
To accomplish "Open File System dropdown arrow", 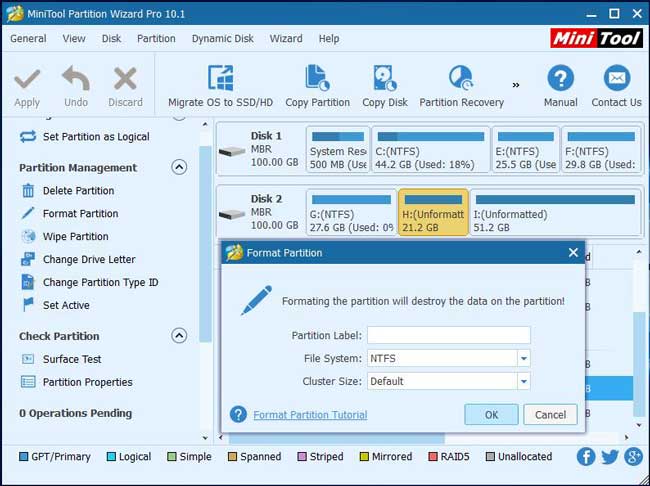I will point(524,358).
